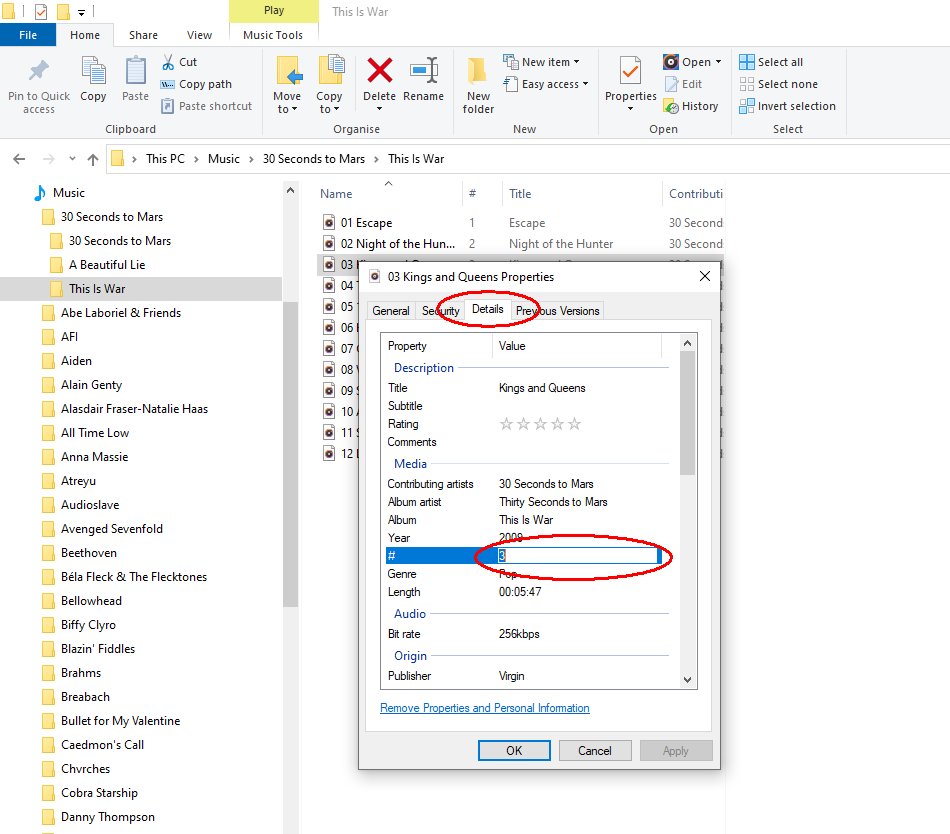Close the Properties dialog
This screenshot has height=834, width=950.
click(x=705, y=276)
